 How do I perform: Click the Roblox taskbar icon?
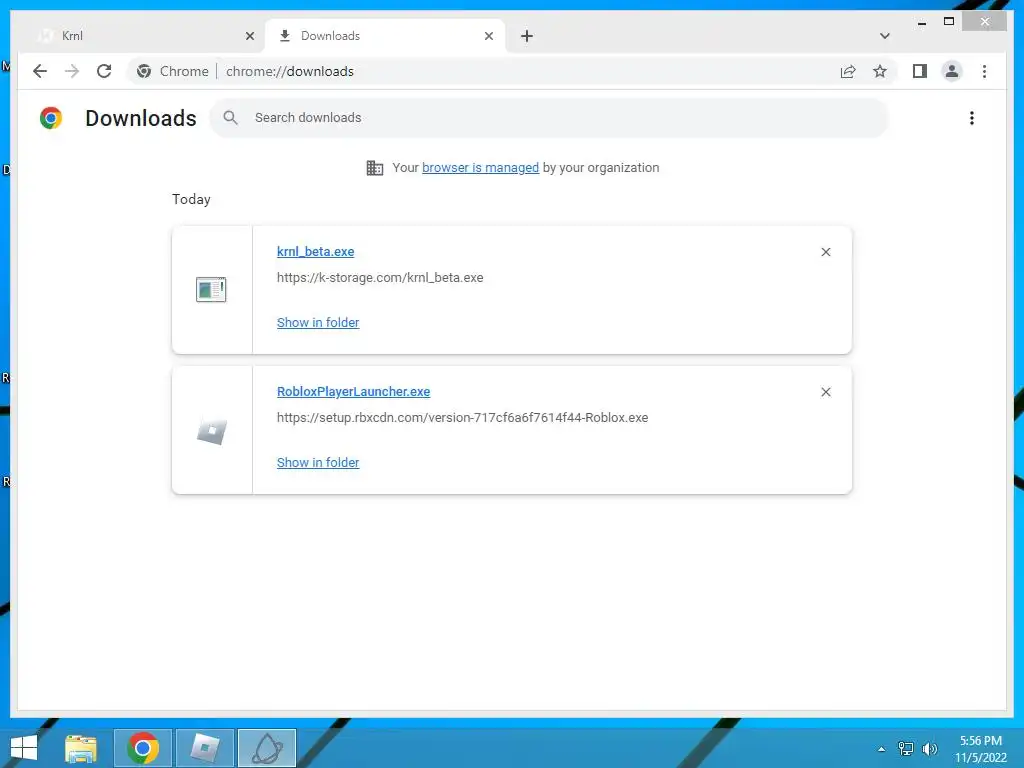pos(205,748)
